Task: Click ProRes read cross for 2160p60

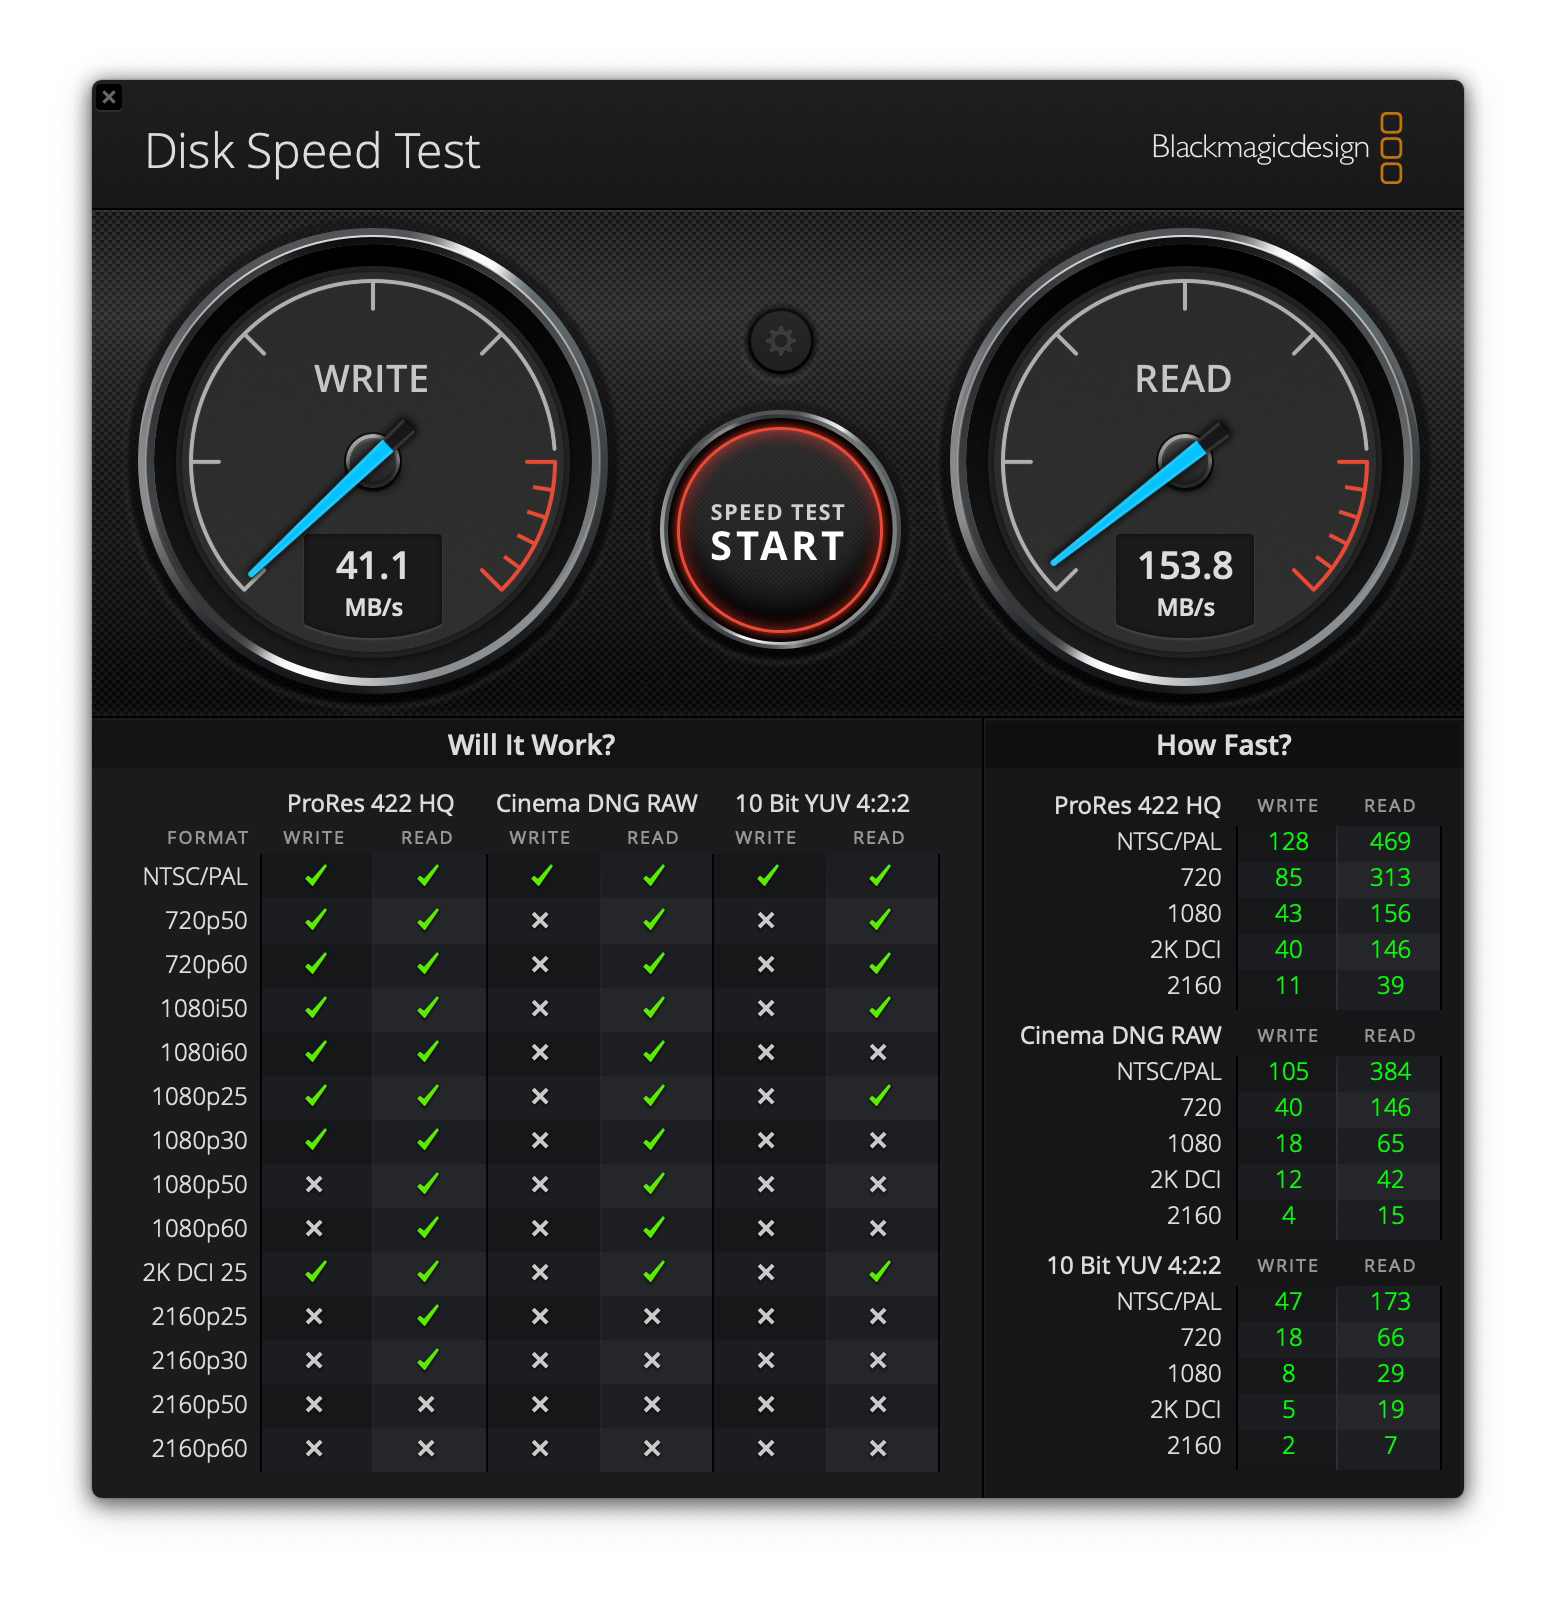Action: click(x=426, y=1448)
